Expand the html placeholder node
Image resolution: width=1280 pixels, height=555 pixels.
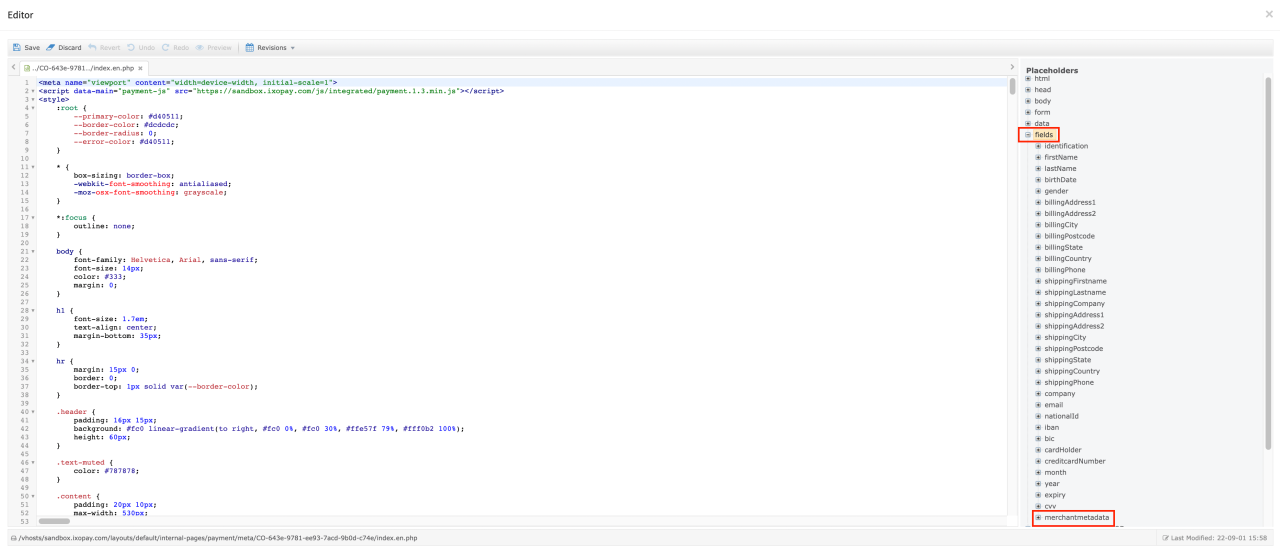click(x=1028, y=78)
